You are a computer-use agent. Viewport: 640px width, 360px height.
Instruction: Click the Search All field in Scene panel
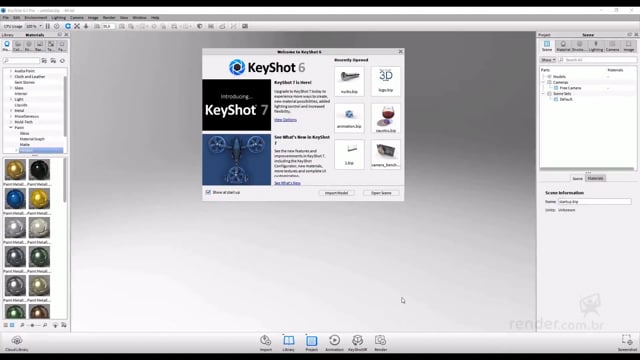598,60
